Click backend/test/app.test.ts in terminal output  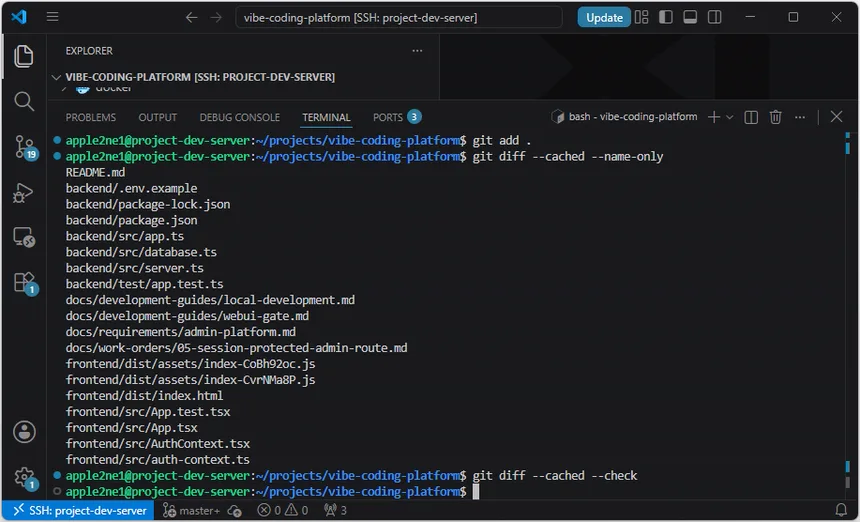pos(145,284)
